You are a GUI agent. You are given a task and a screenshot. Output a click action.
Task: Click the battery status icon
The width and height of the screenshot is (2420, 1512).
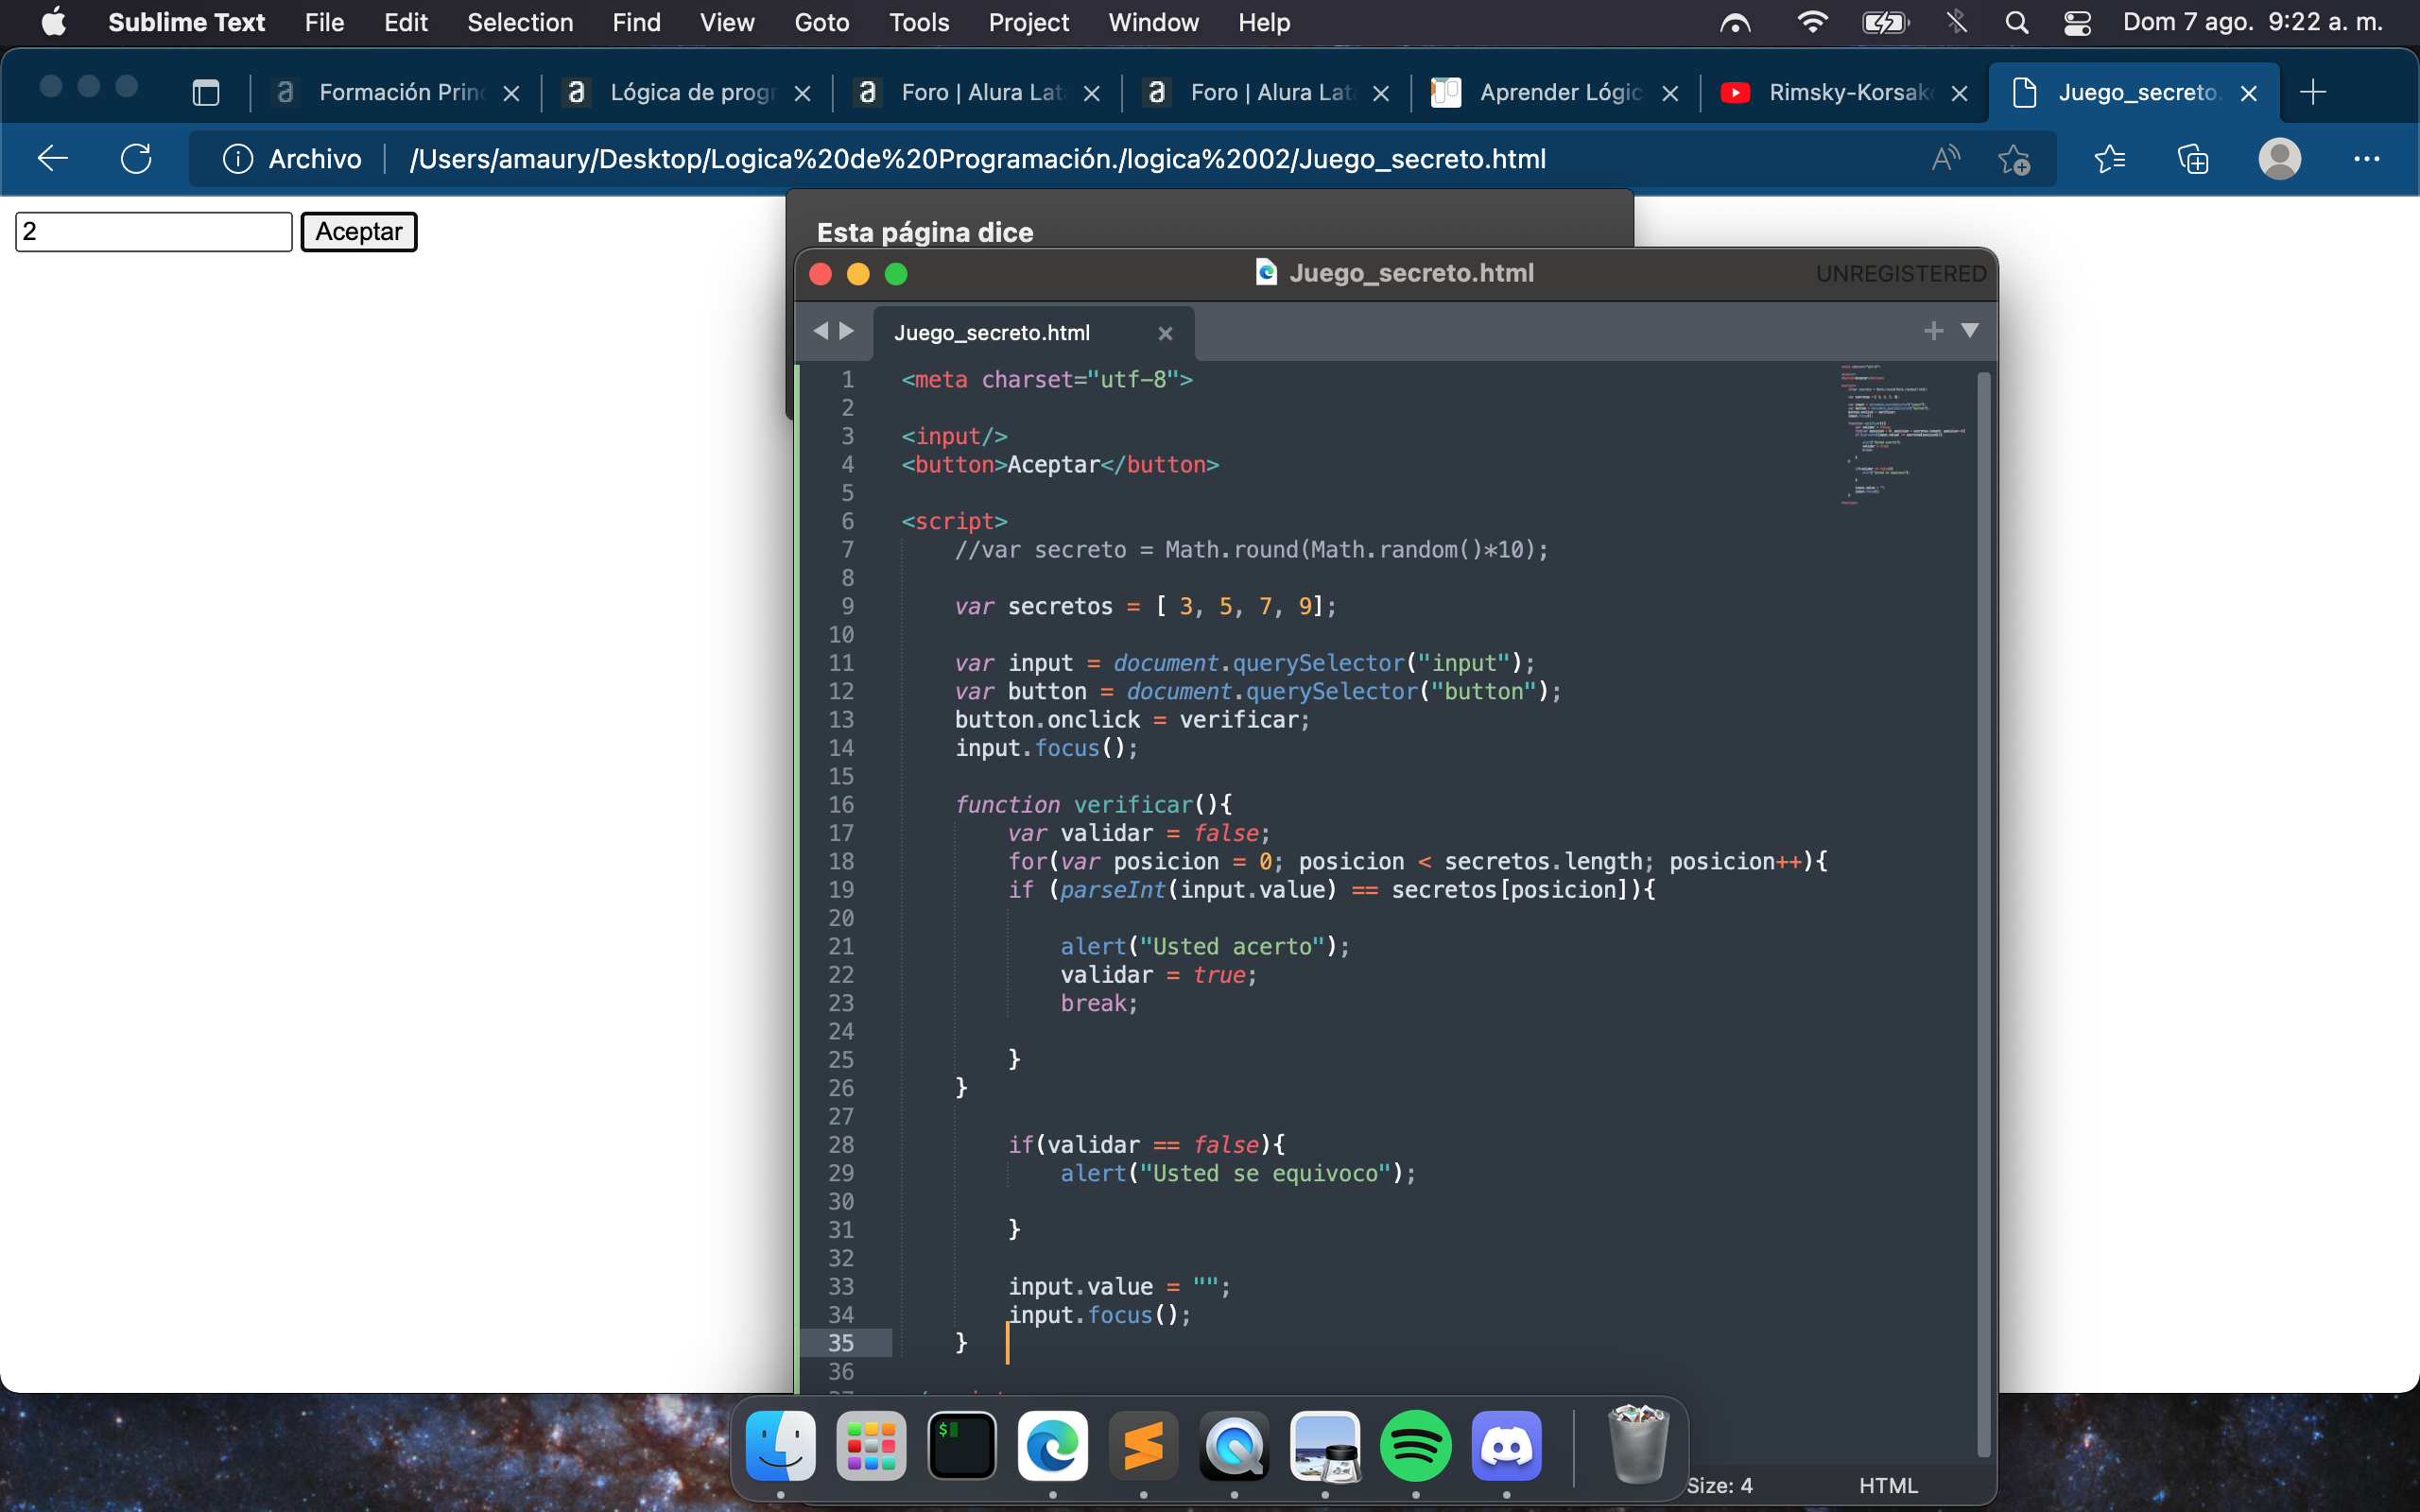1885,22
